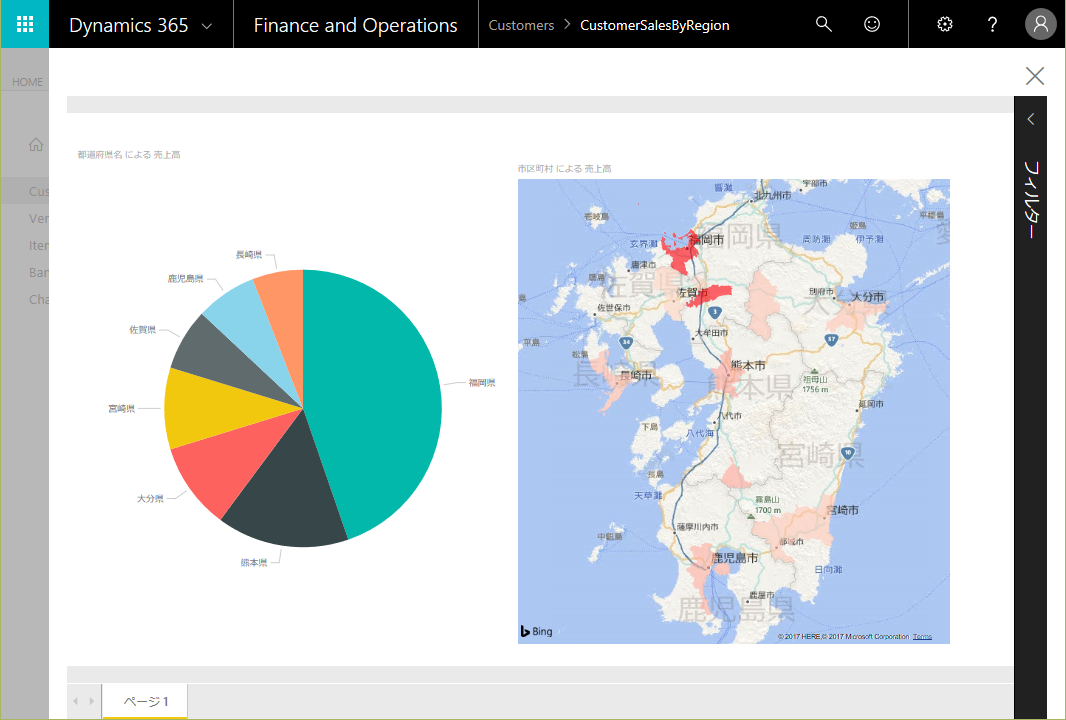Click the next page arrow

click(91, 701)
